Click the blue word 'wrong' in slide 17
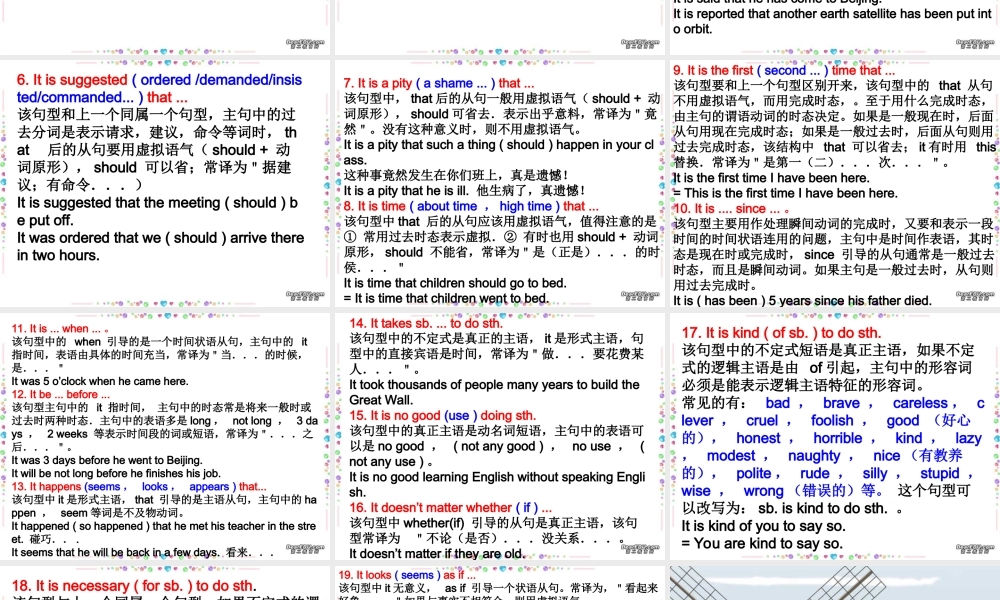 pyautogui.click(x=763, y=491)
